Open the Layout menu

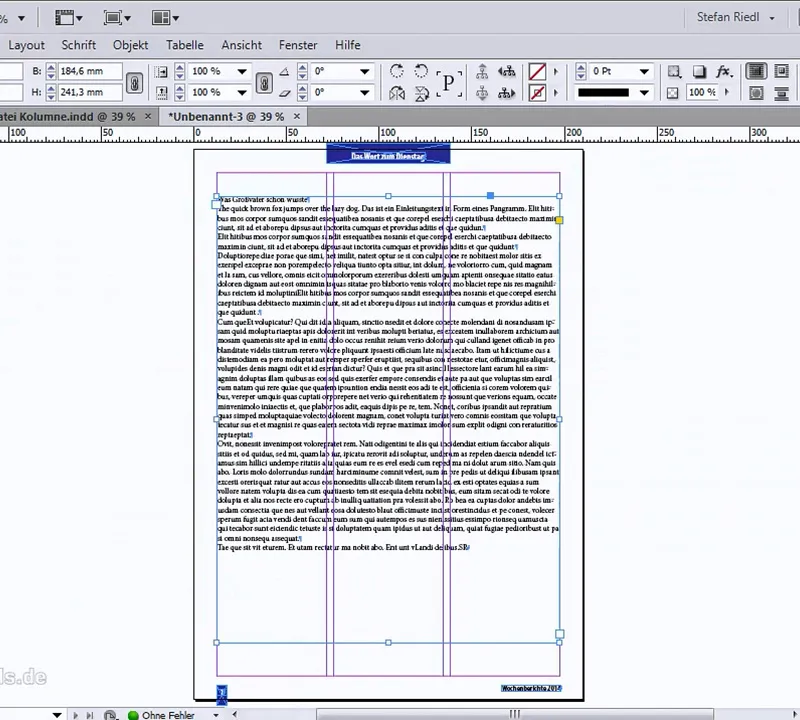coord(27,45)
